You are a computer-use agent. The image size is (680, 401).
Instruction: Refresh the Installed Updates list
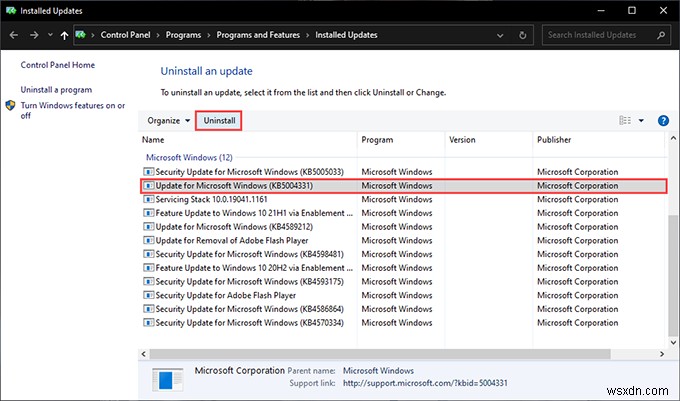(523, 35)
